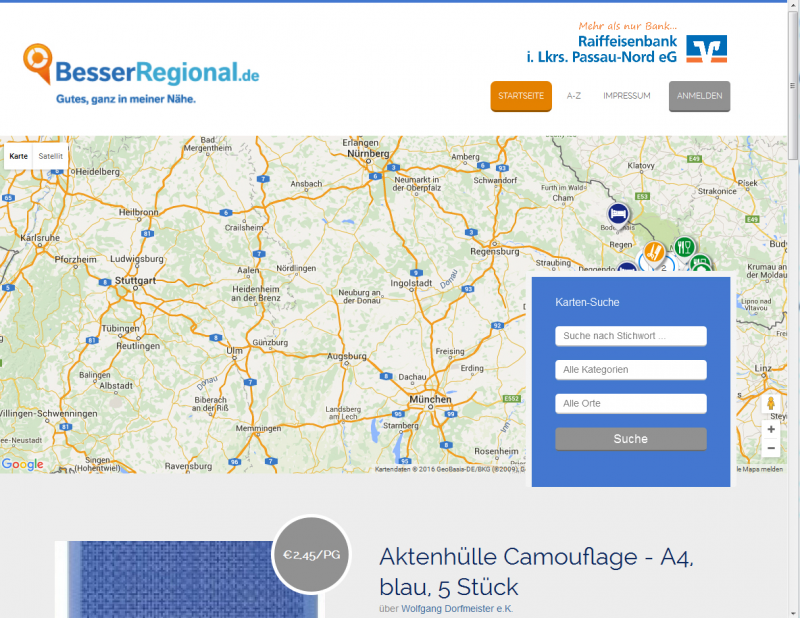Click the BesserRegional.de logo
The height and width of the screenshot is (618, 800).
click(x=141, y=73)
